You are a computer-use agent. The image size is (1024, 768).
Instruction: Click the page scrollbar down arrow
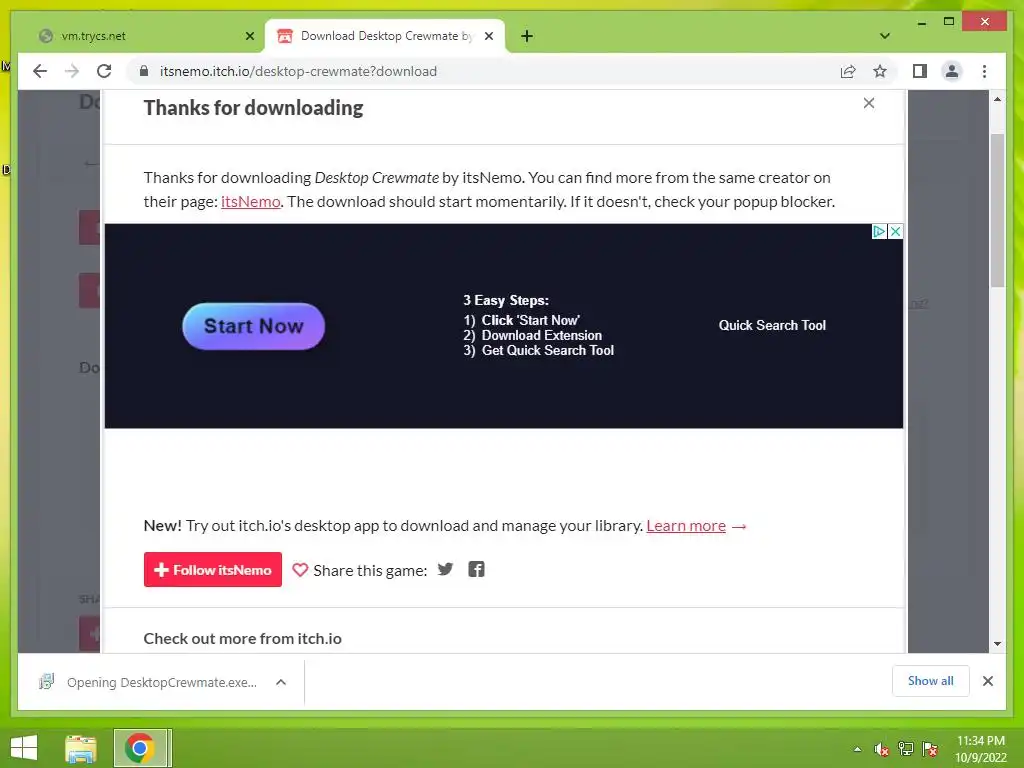tap(997, 644)
